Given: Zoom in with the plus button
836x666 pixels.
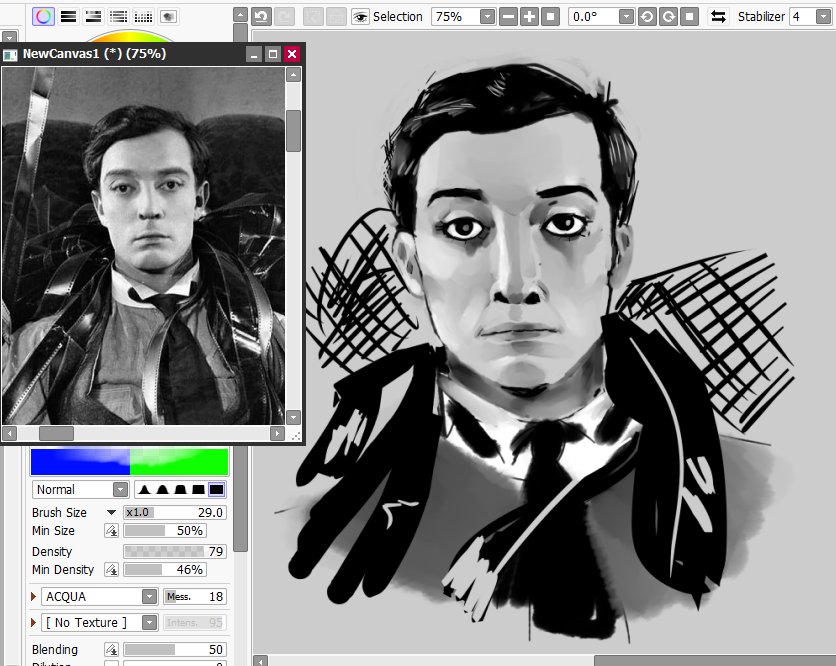Looking at the screenshot, I should (x=529, y=17).
